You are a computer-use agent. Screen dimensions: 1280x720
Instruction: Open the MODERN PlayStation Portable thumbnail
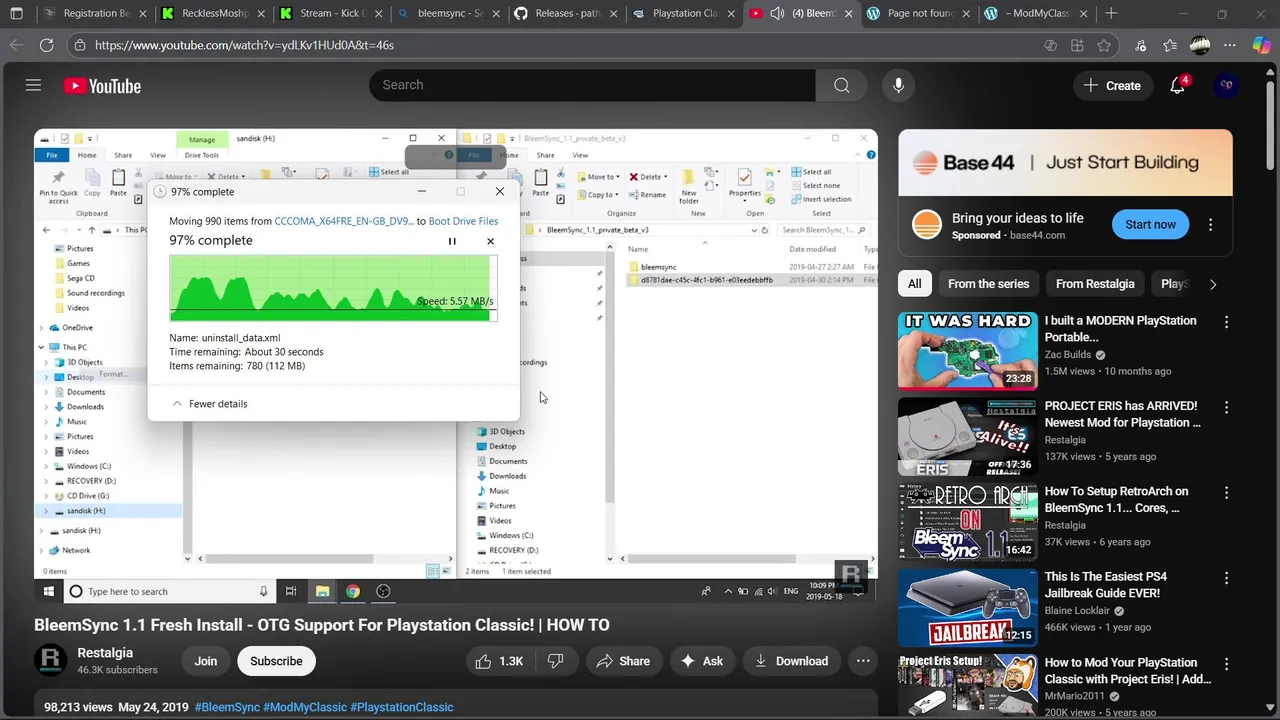(x=967, y=351)
